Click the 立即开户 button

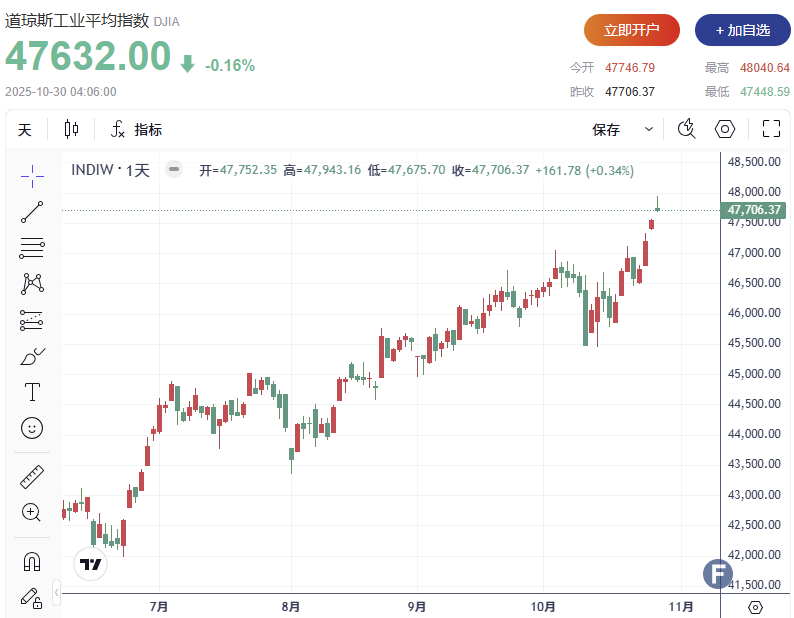631,30
